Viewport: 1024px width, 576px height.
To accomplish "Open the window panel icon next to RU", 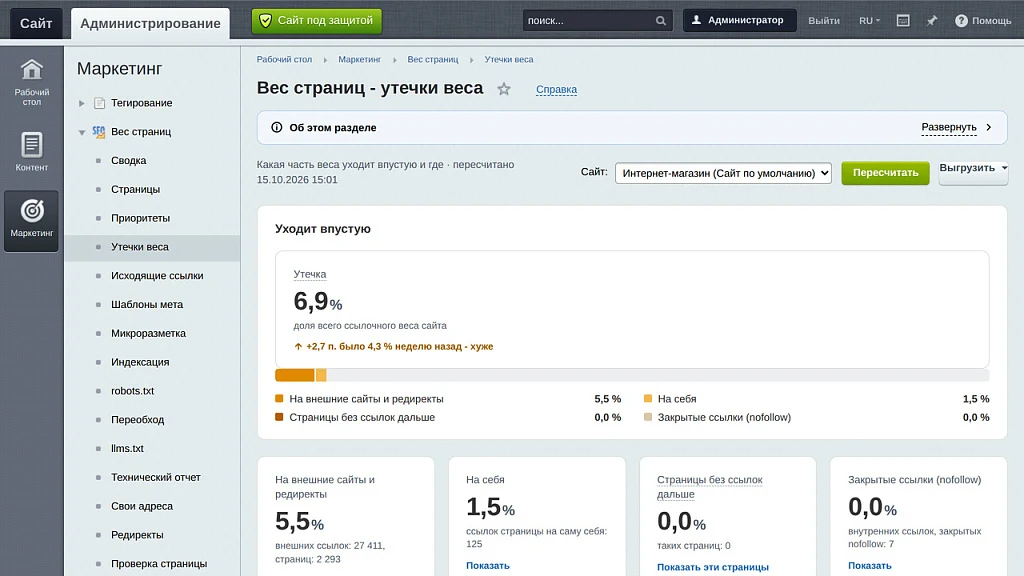I will pyautogui.click(x=903, y=21).
